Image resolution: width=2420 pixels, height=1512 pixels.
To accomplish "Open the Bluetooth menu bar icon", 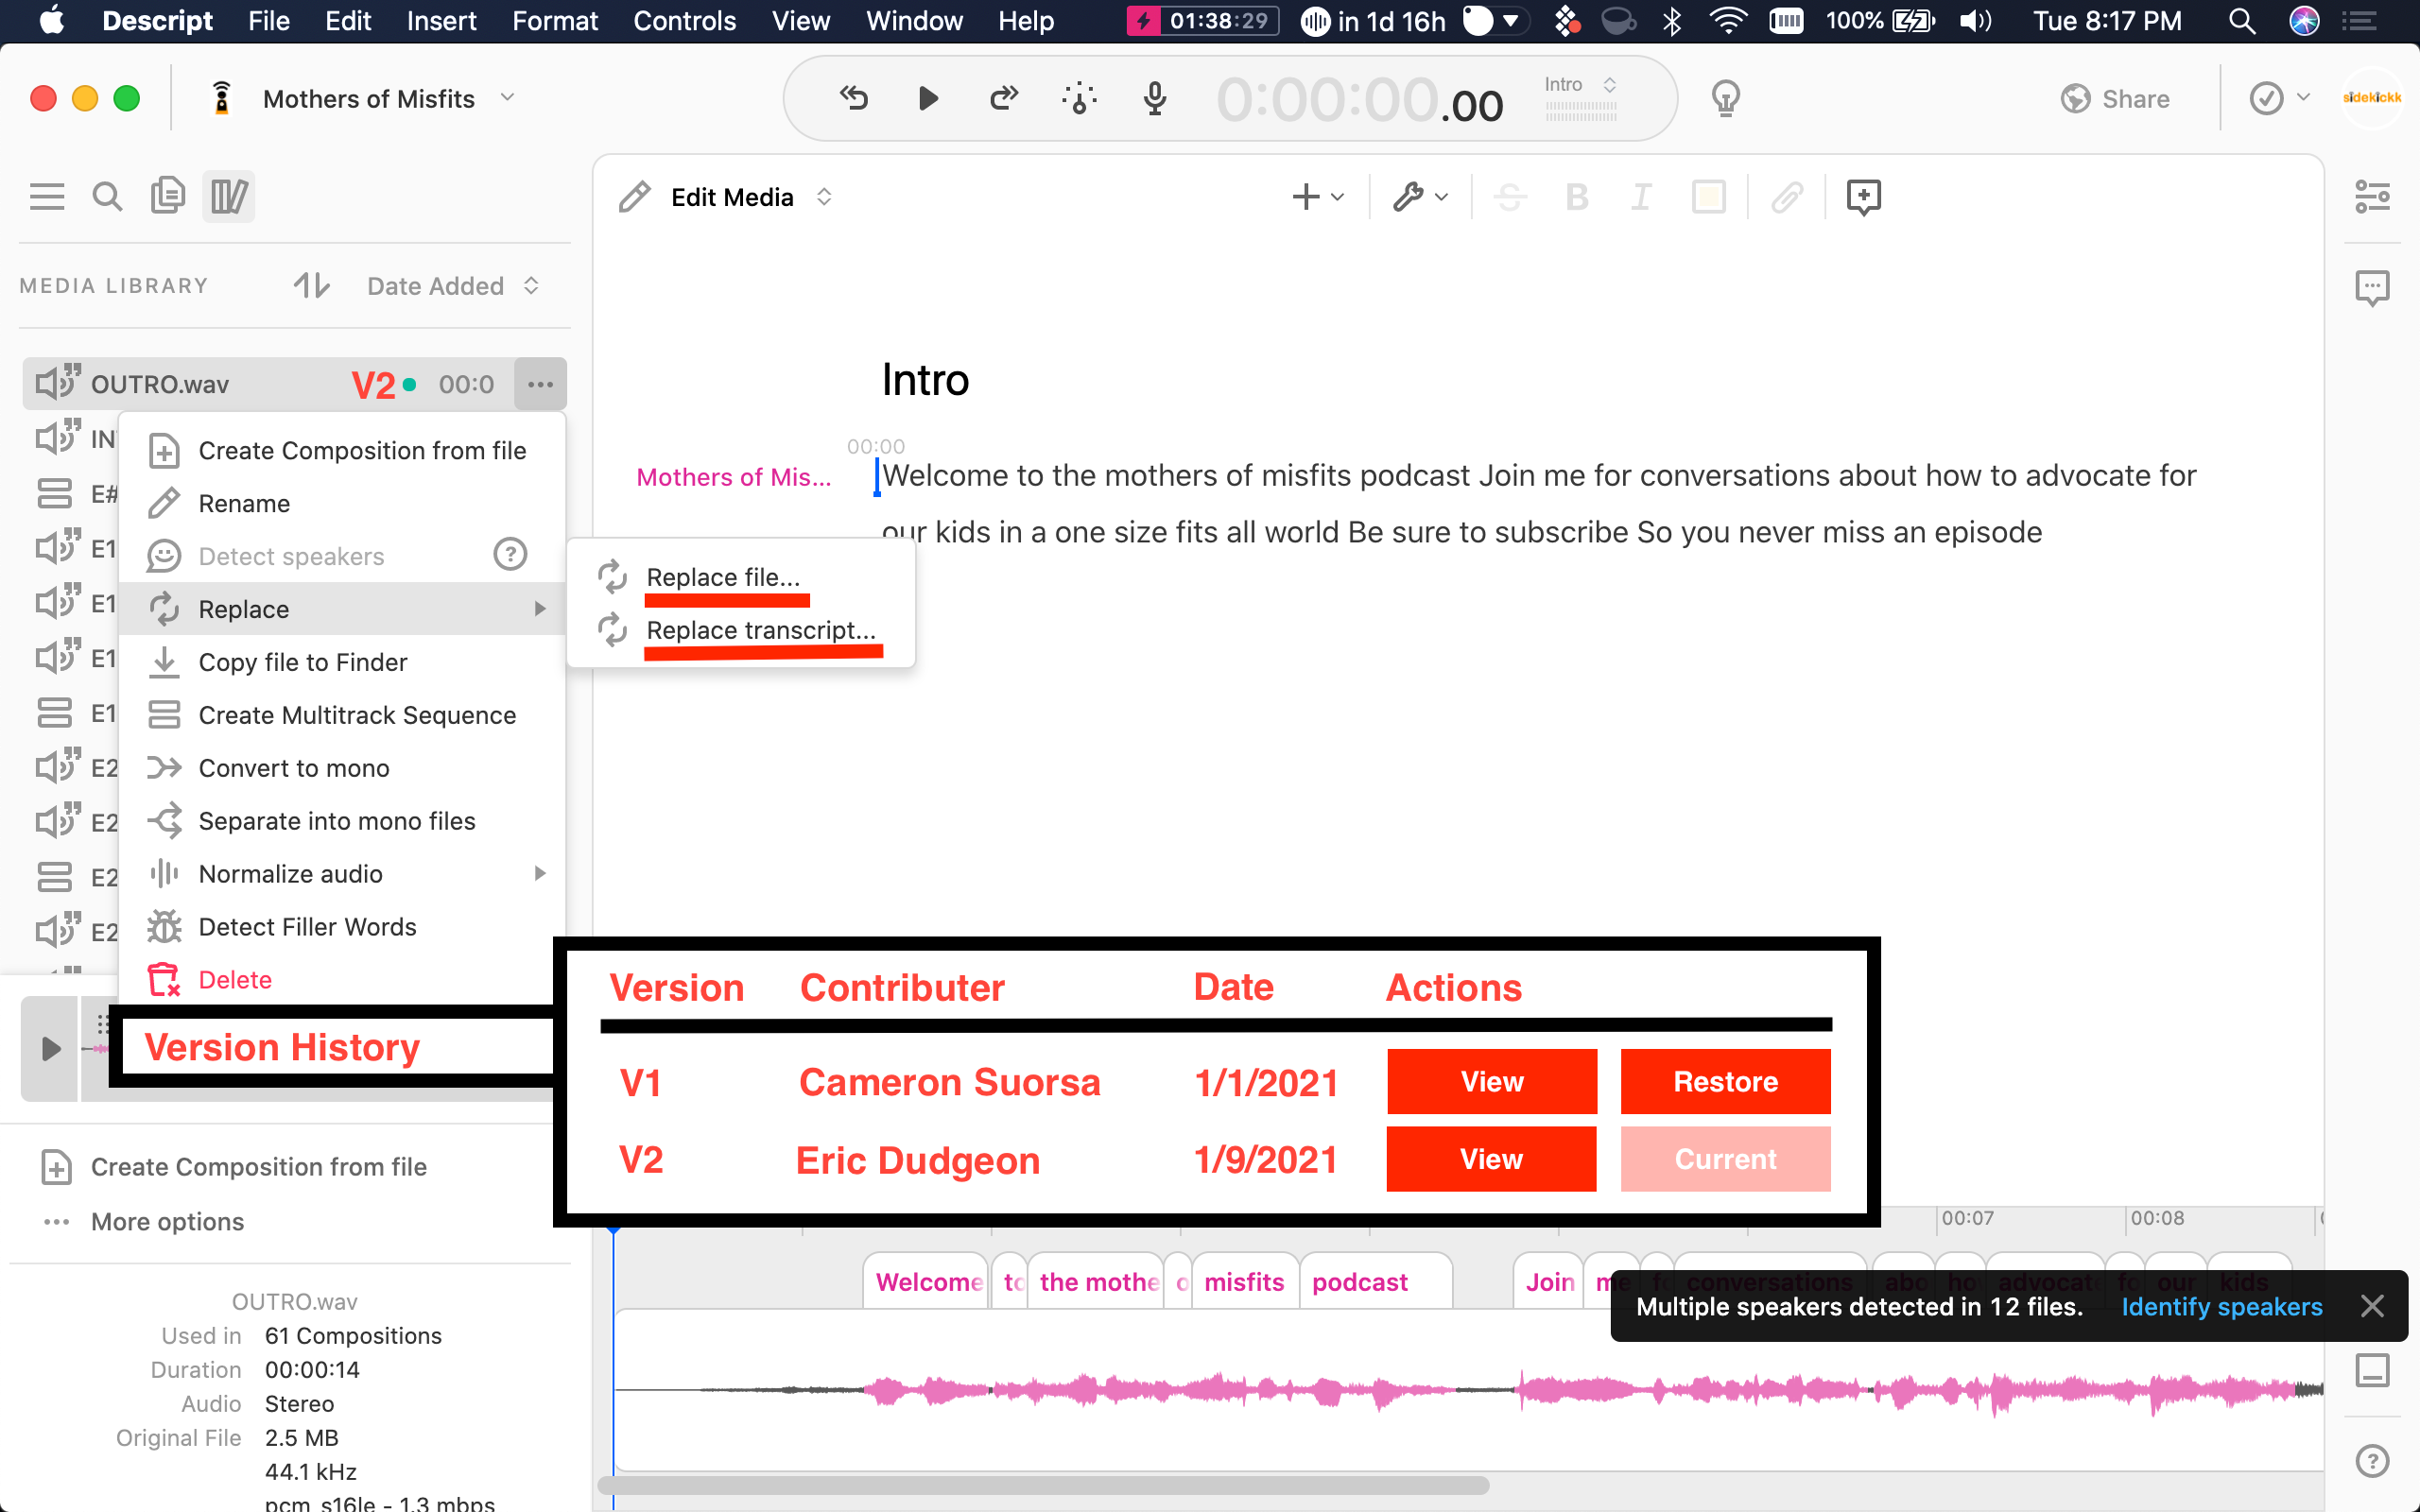I will (1671, 21).
